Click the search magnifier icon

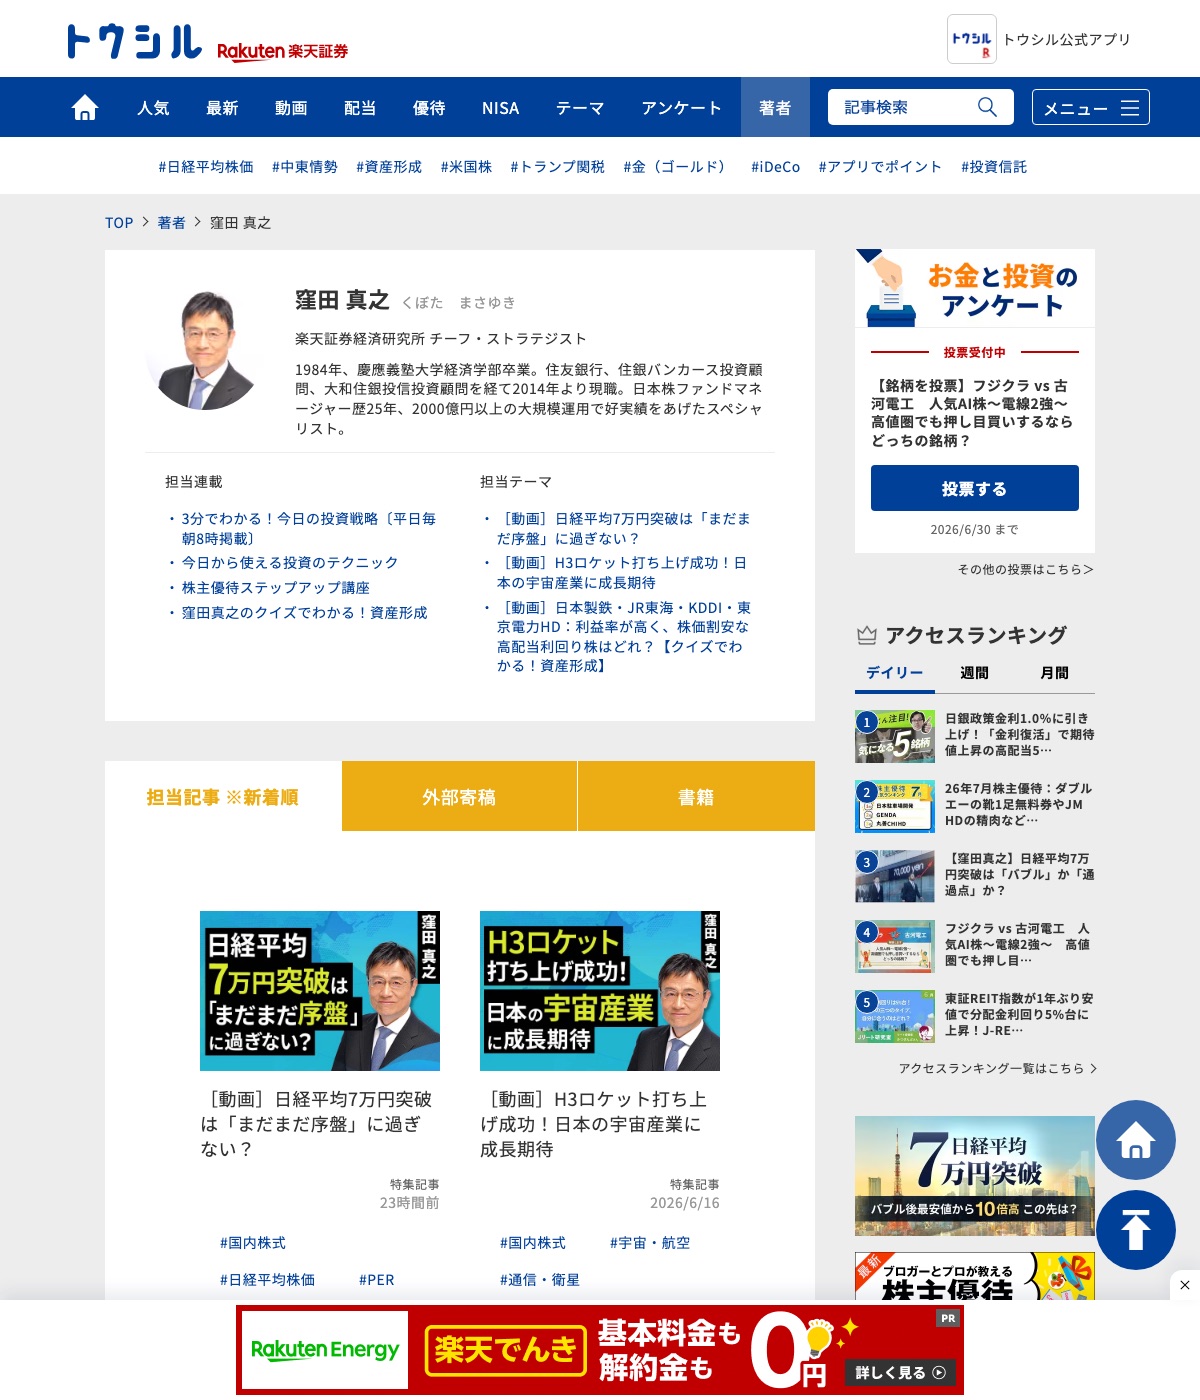pyautogui.click(x=987, y=107)
